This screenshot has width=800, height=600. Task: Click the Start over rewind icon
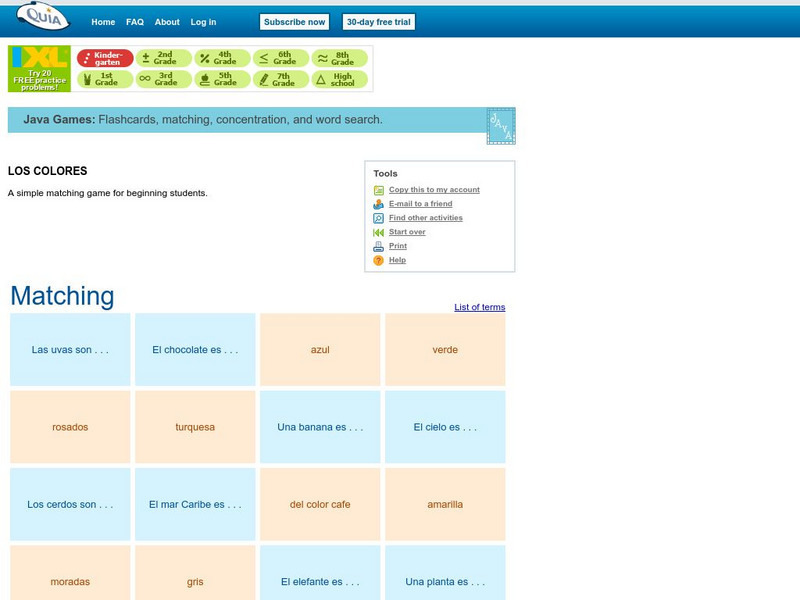pyautogui.click(x=378, y=231)
